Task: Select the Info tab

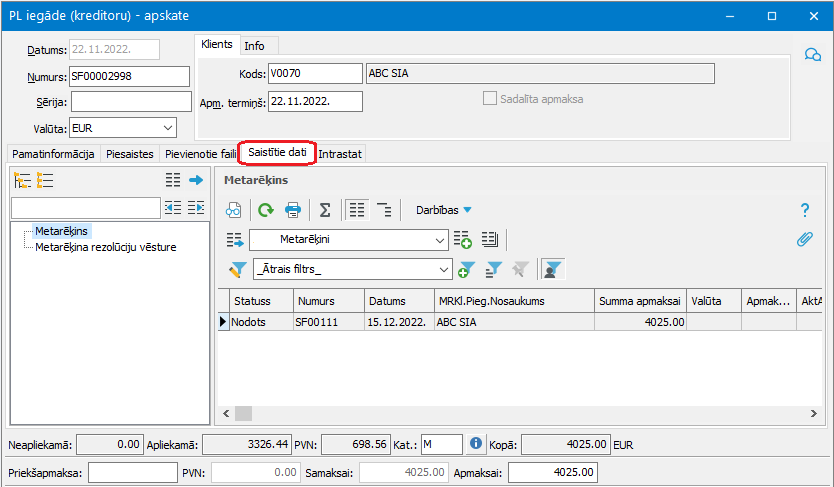Action: pos(255,46)
